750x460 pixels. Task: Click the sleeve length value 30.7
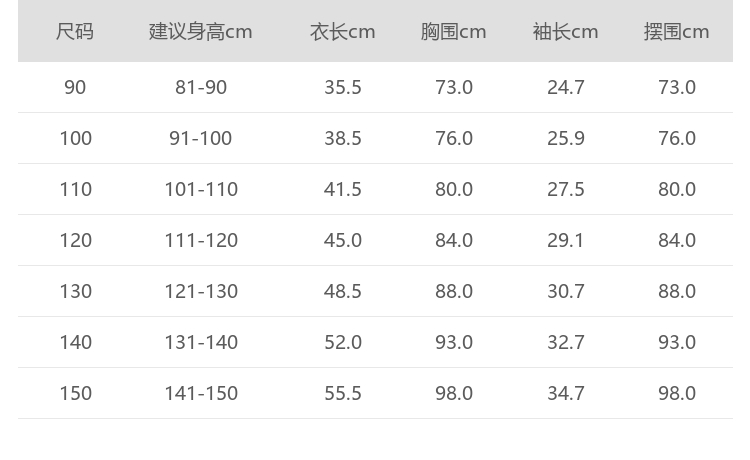[566, 291]
